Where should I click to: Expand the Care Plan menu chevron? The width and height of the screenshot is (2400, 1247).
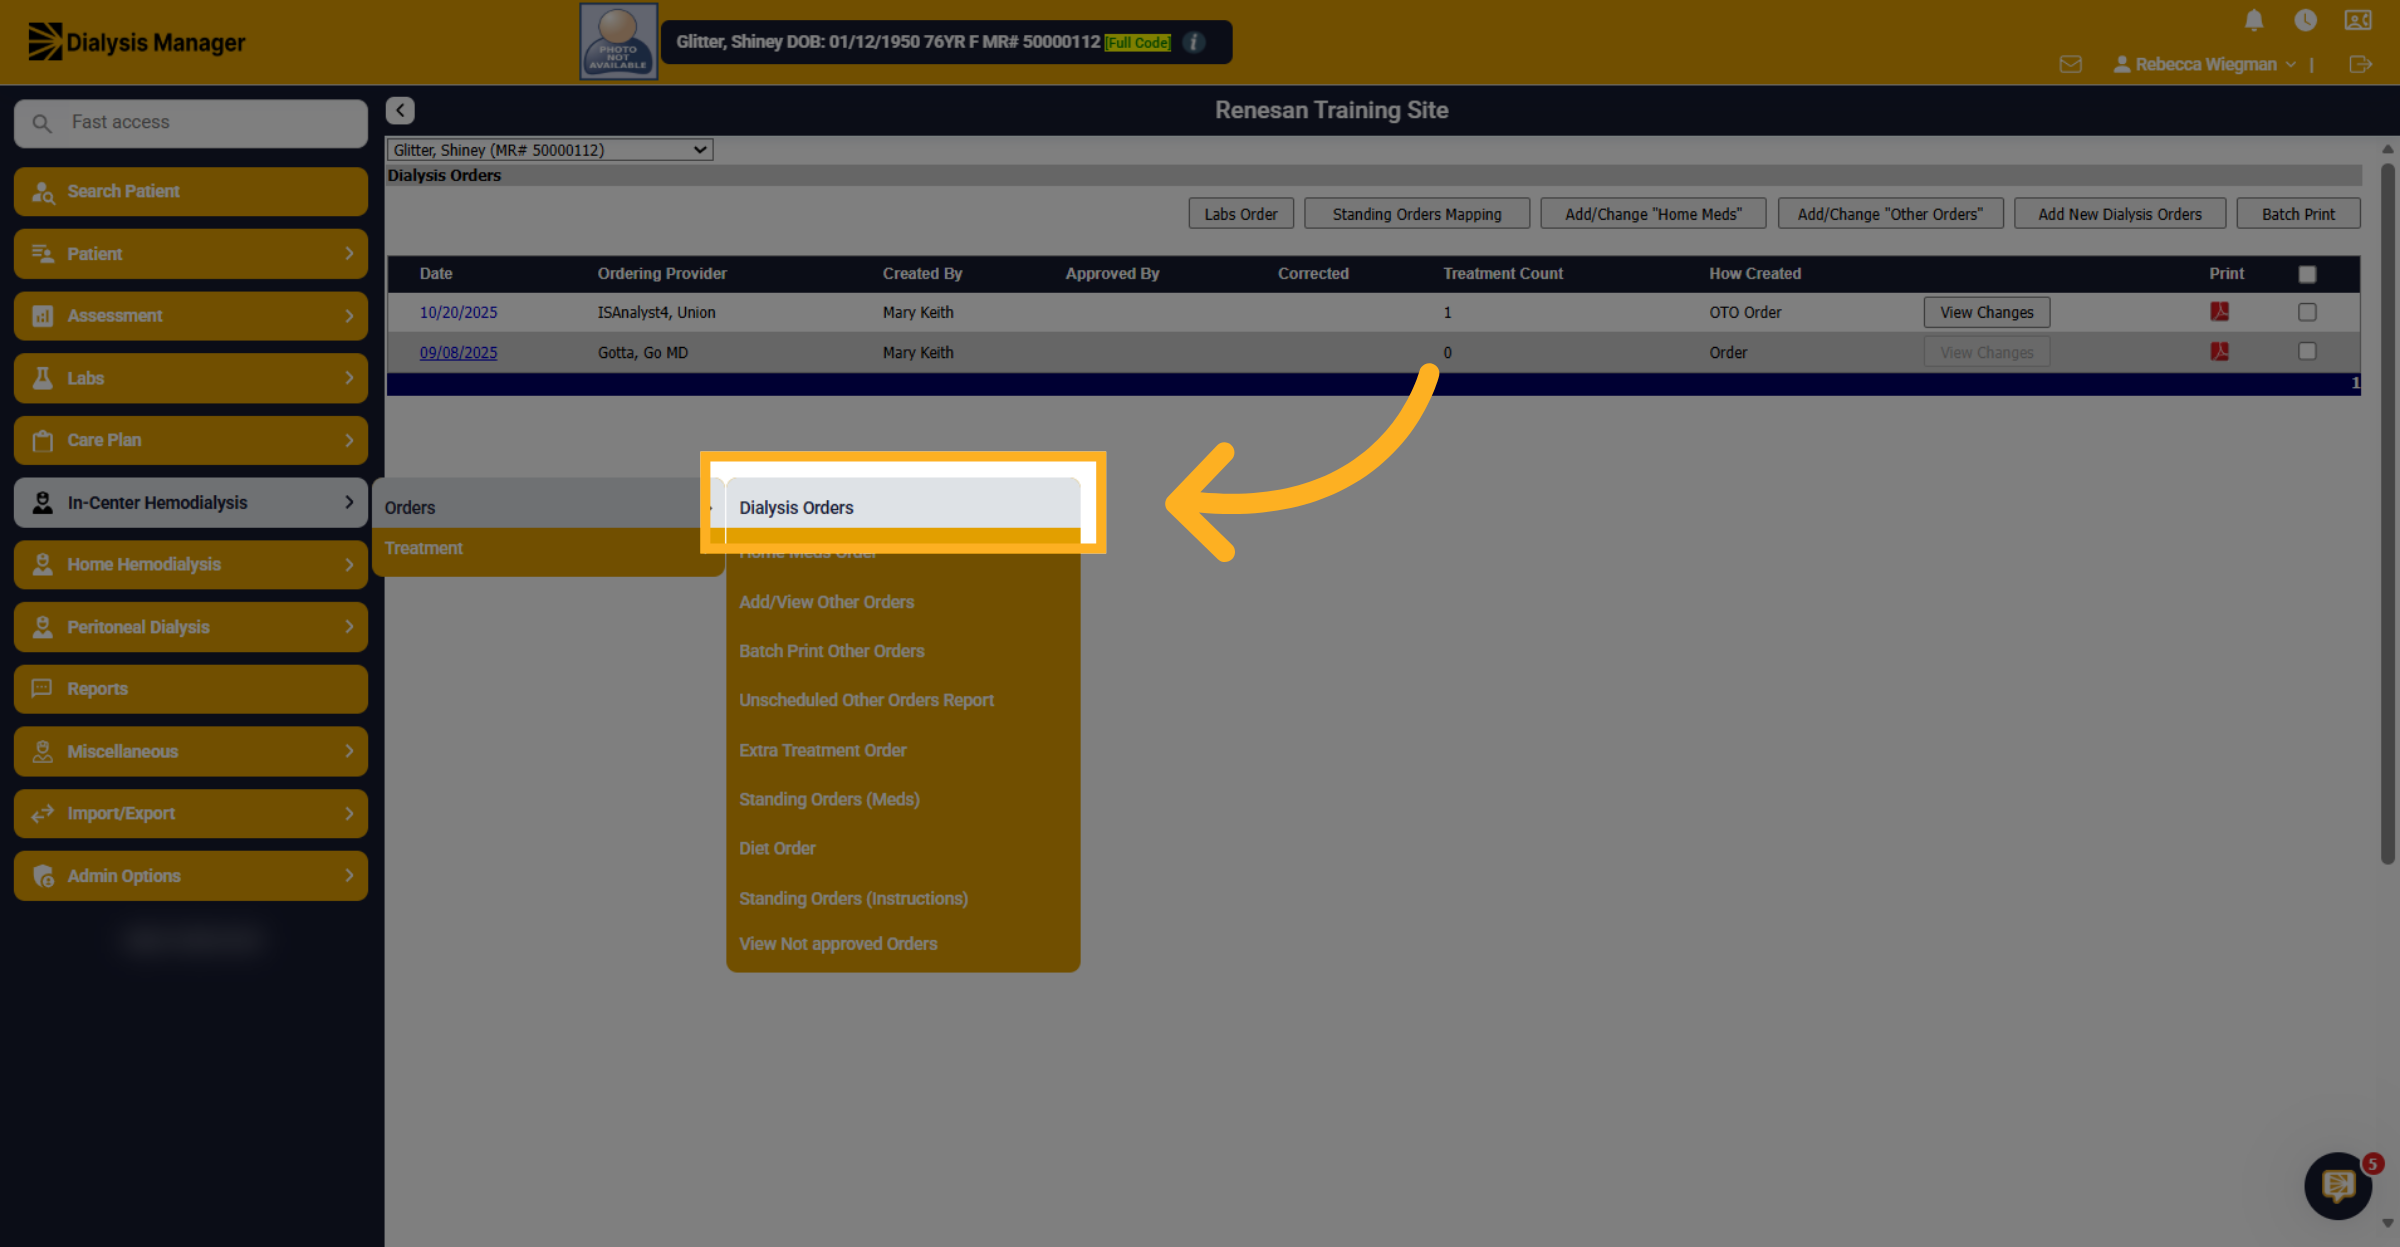pyautogui.click(x=349, y=440)
